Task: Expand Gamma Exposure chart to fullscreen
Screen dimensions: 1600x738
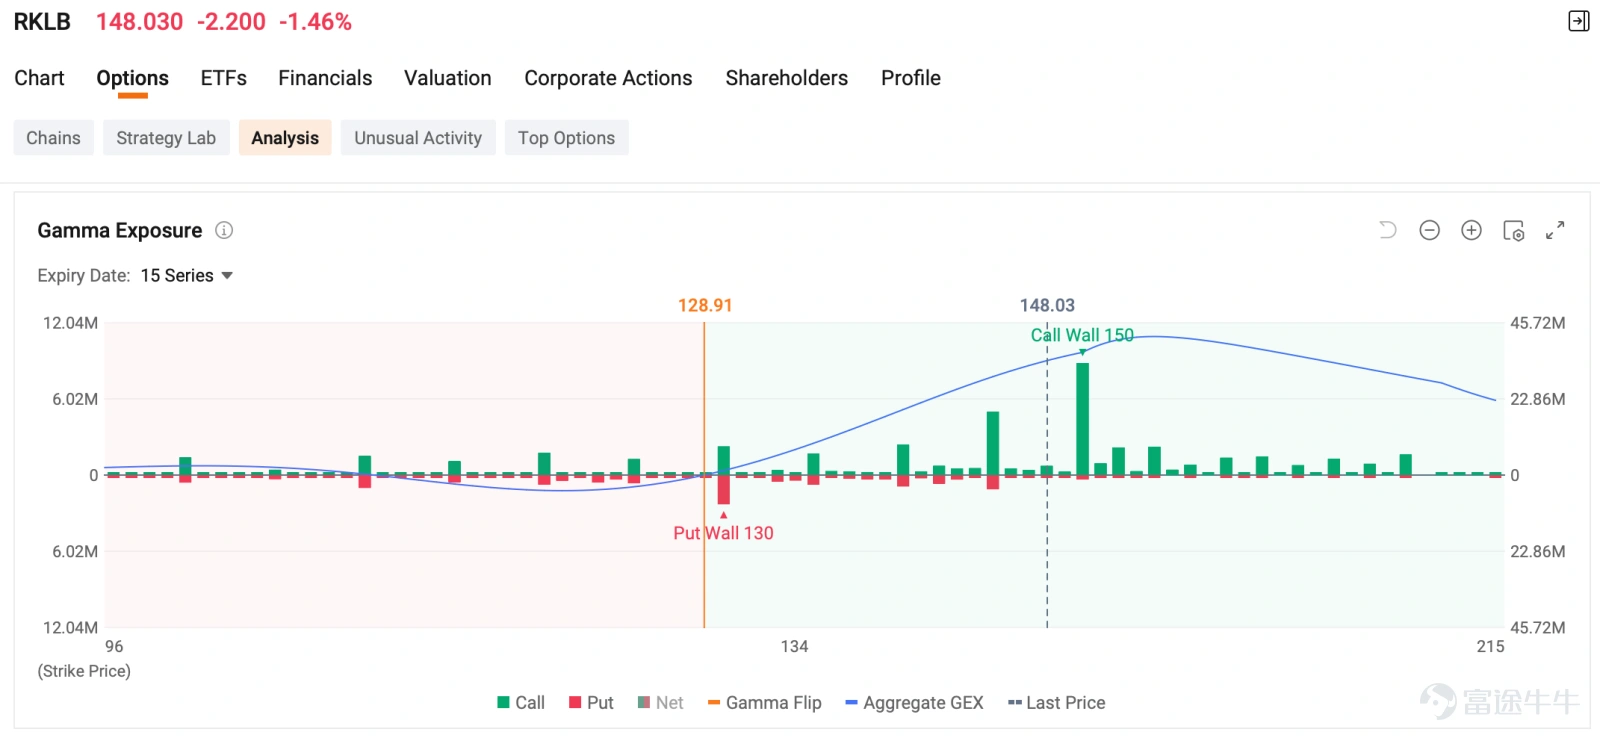Action: 1555,230
